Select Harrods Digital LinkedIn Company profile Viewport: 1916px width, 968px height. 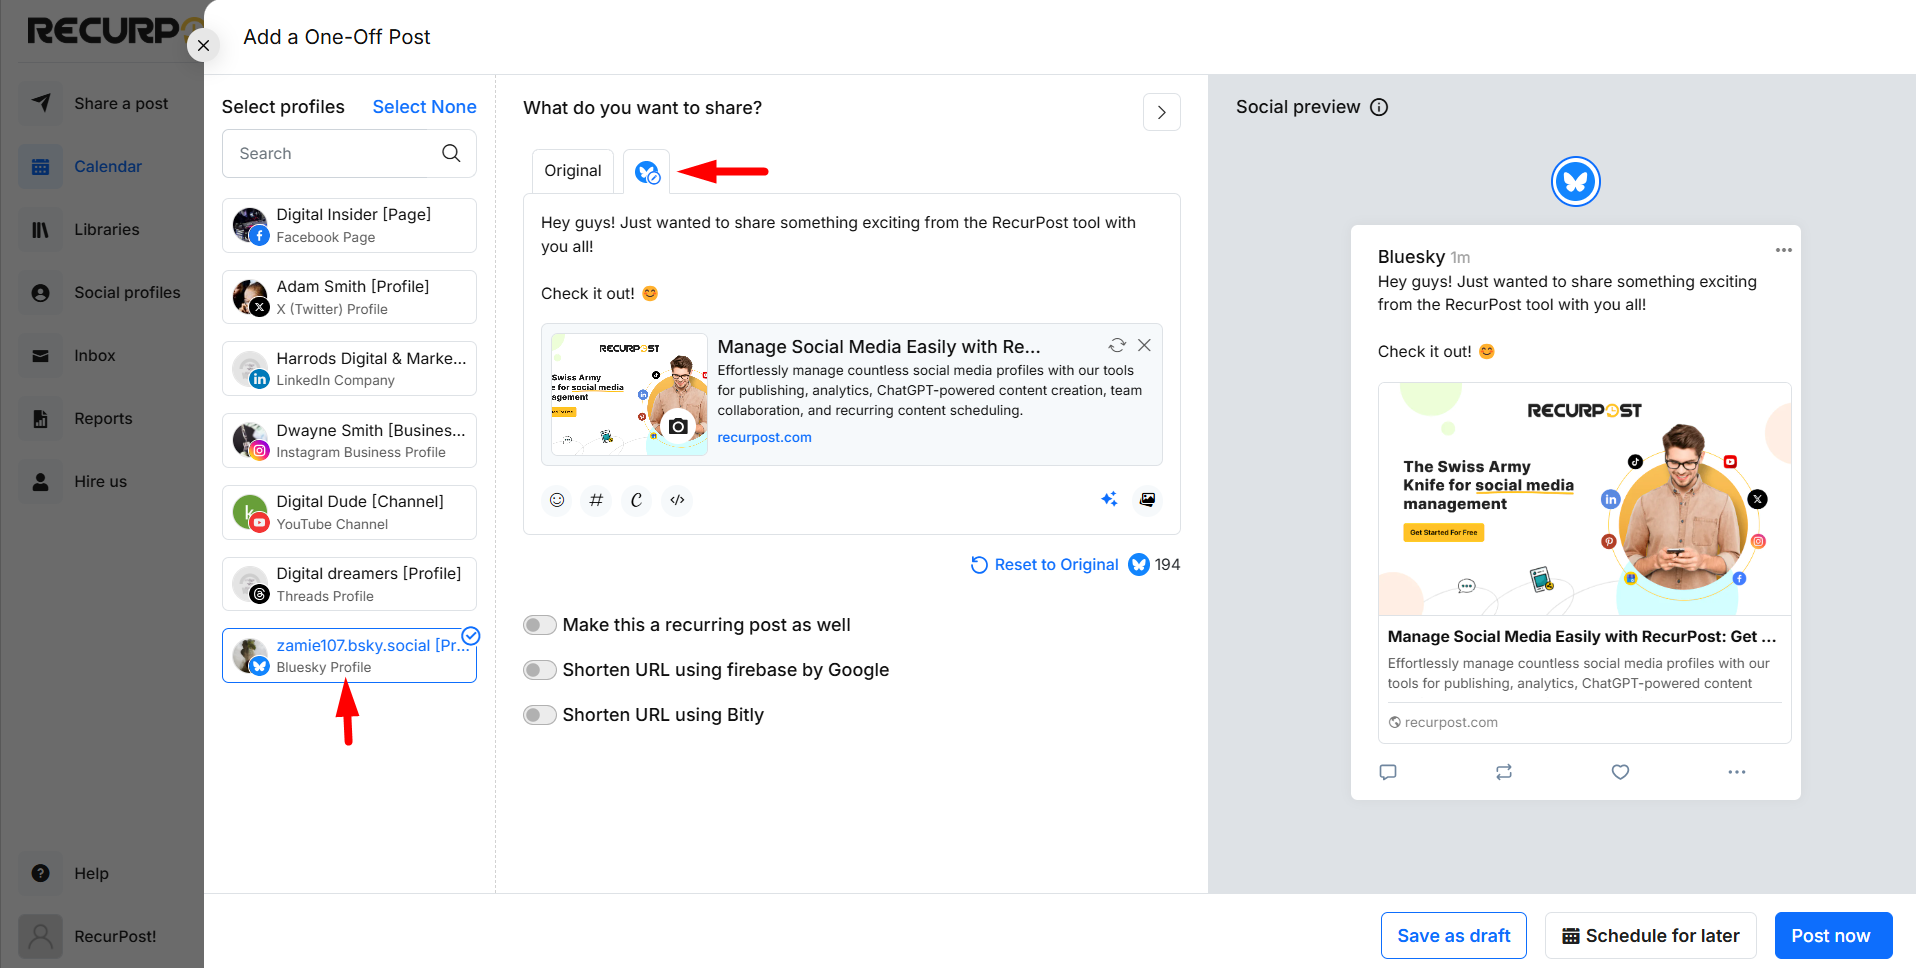(349, 369)
